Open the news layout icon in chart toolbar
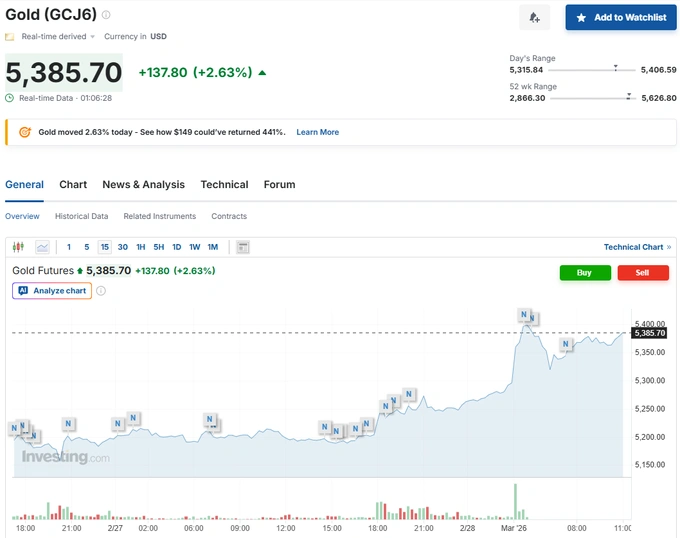 [x=242, y=247]
